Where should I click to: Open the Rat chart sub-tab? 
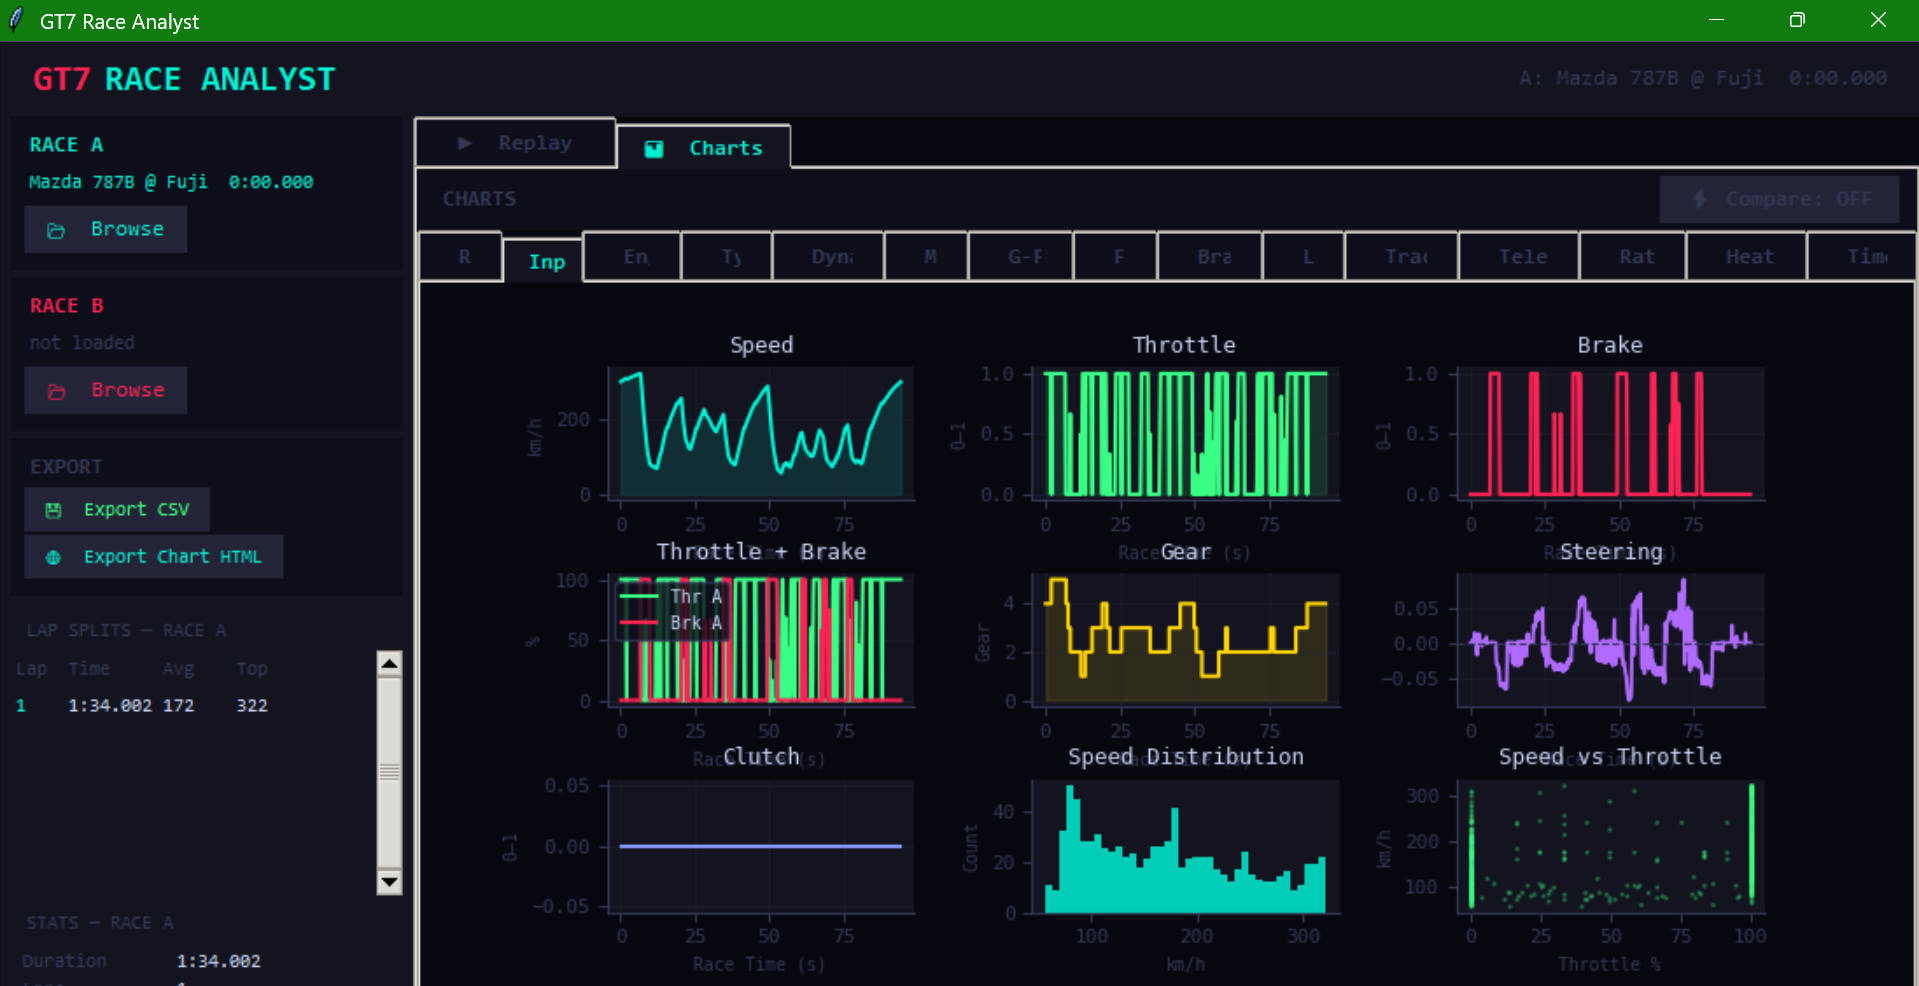coord(1634,257)
